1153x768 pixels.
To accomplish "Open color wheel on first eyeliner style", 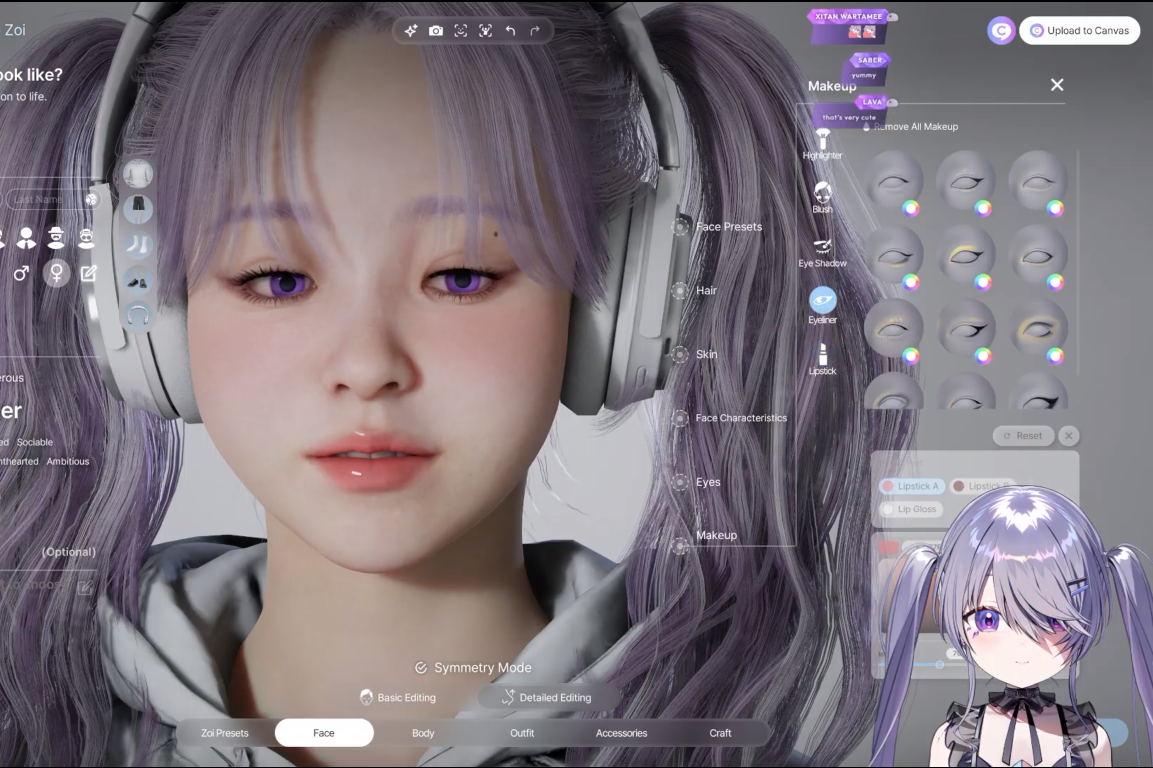I will click(x=911, y=209).
